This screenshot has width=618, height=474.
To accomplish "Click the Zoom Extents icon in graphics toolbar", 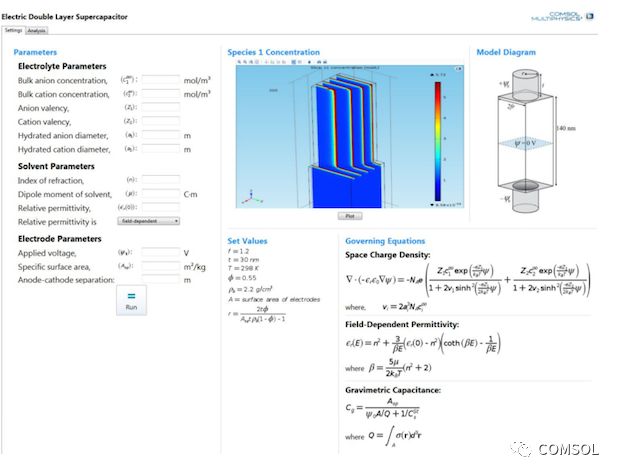I will point(257,62).
